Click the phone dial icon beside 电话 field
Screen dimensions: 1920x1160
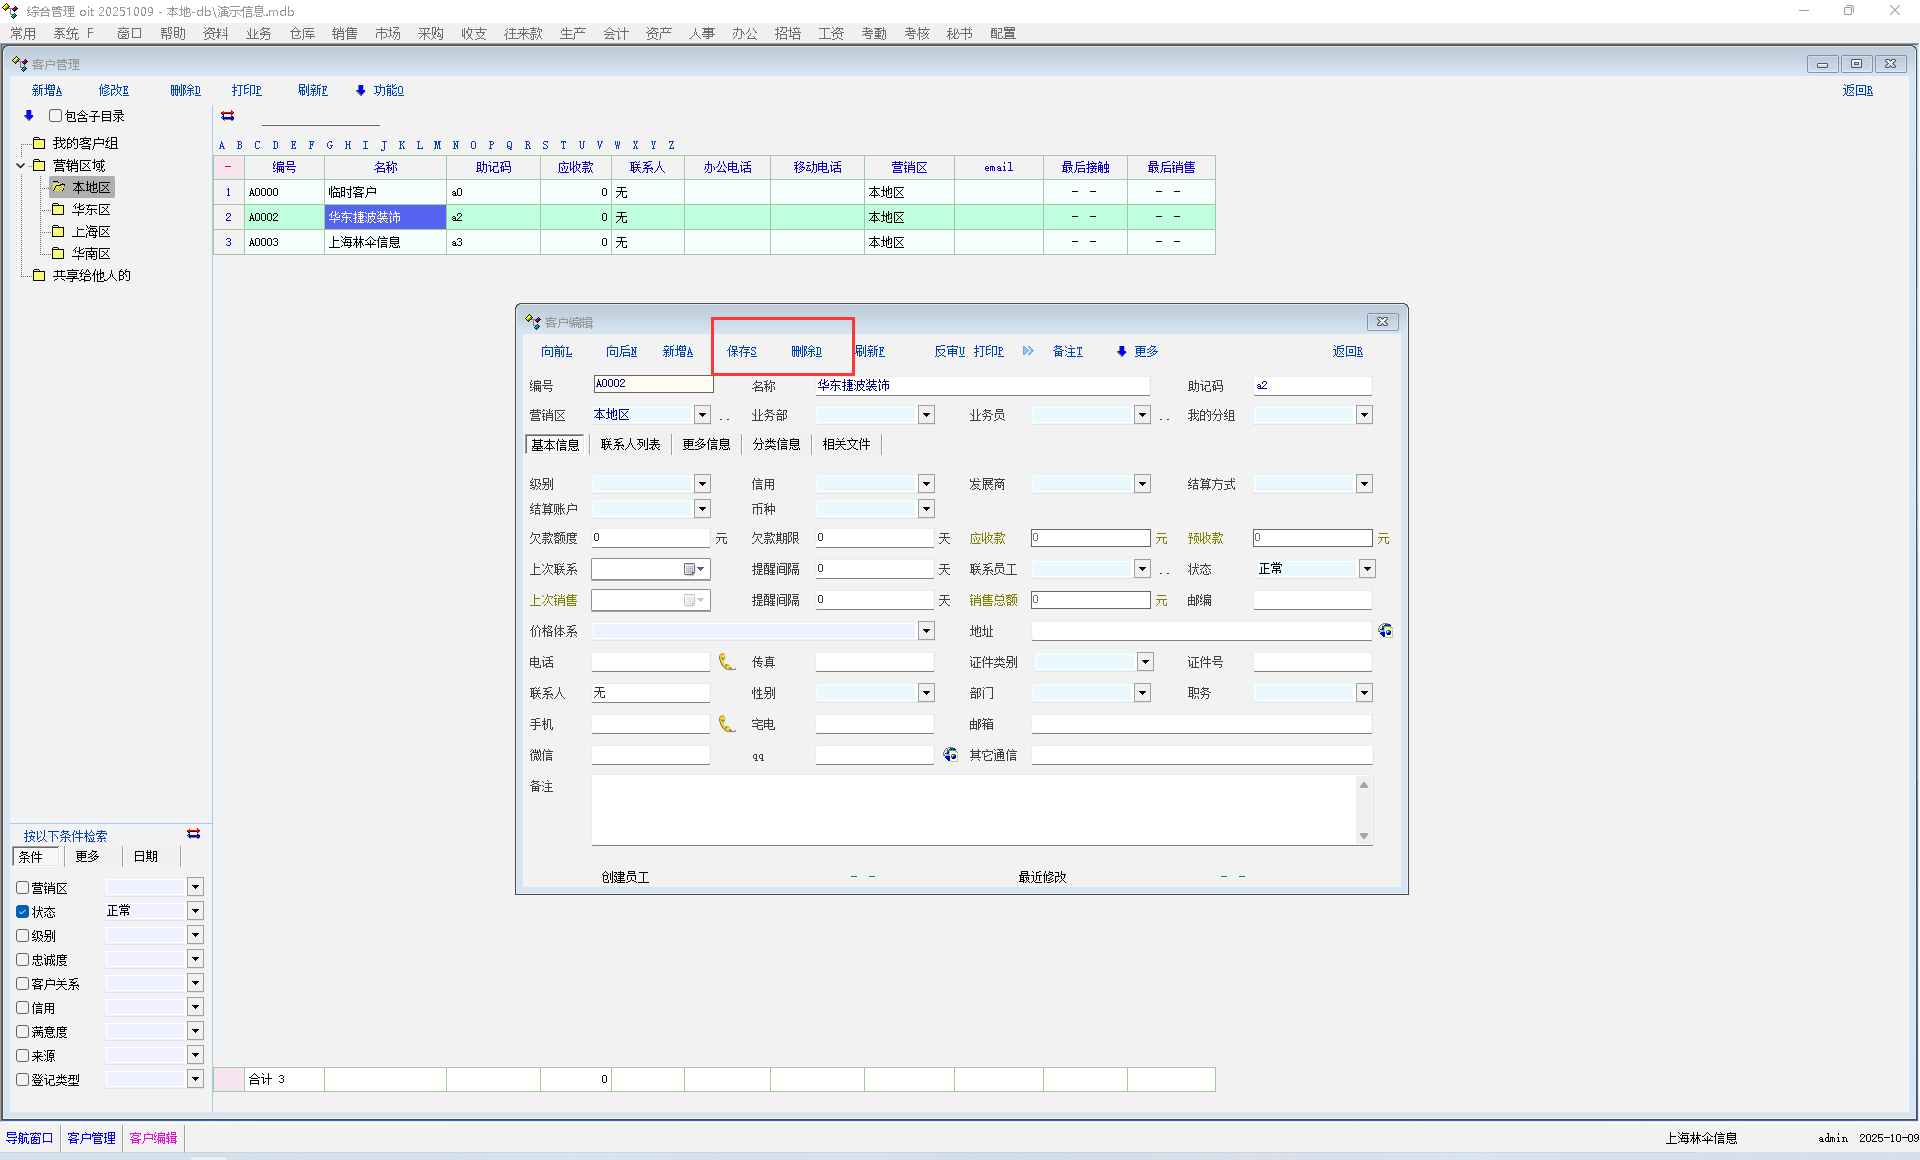point(727,662)
